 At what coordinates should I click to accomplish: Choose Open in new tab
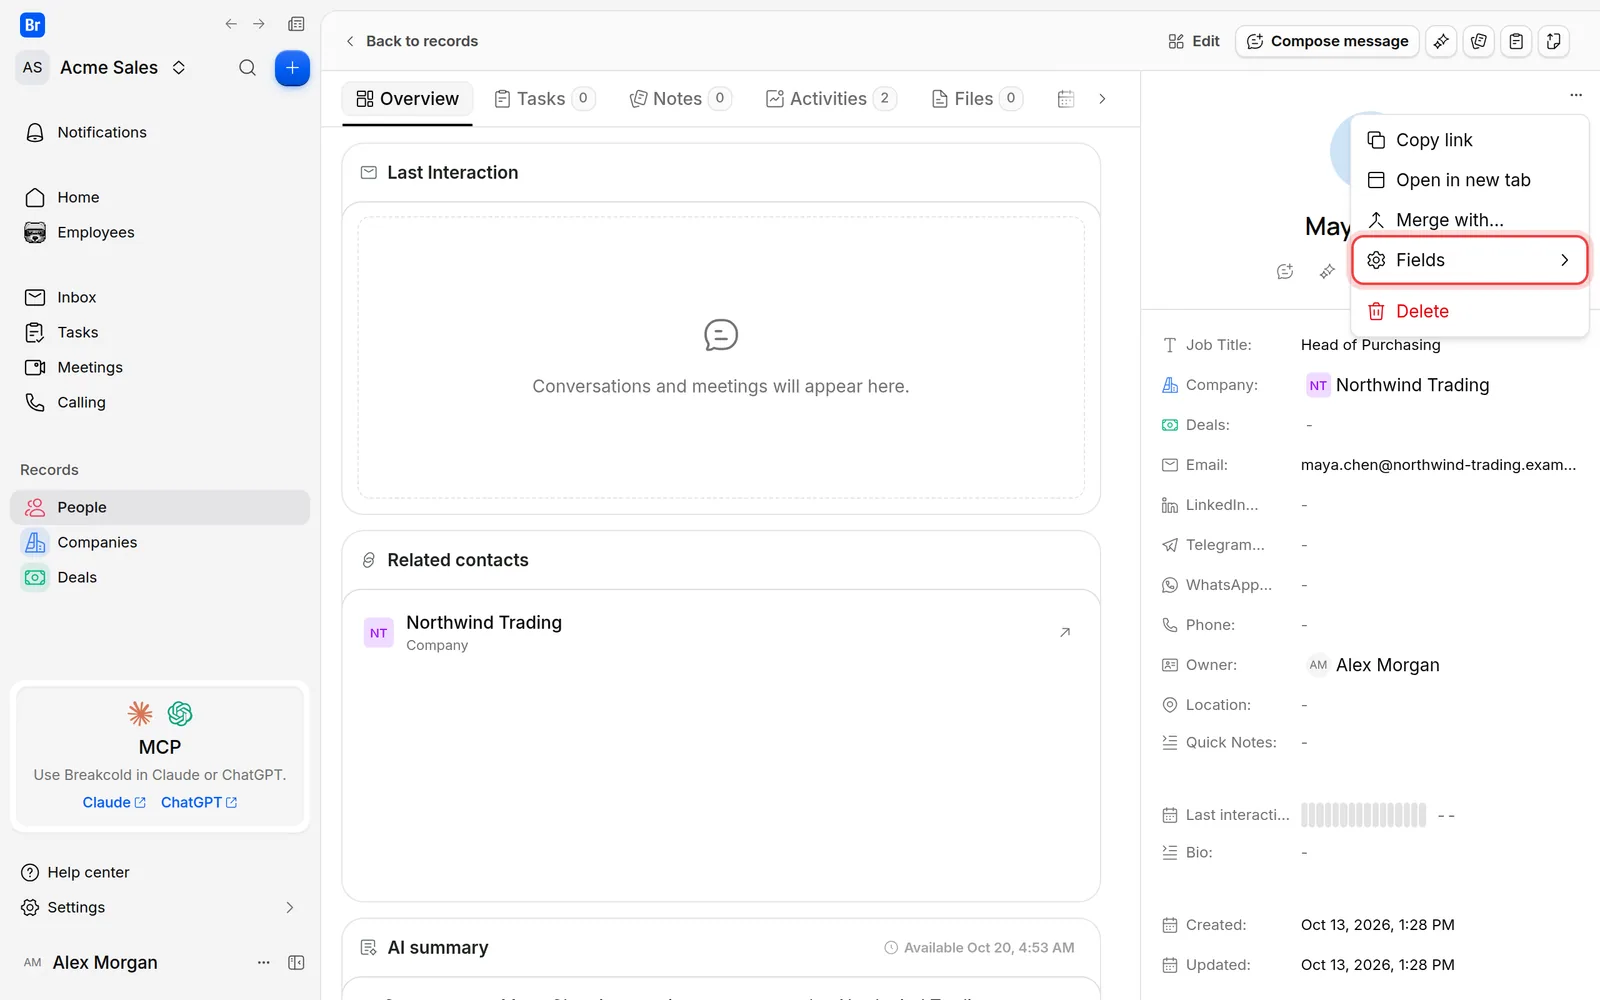coord(1469,180)
